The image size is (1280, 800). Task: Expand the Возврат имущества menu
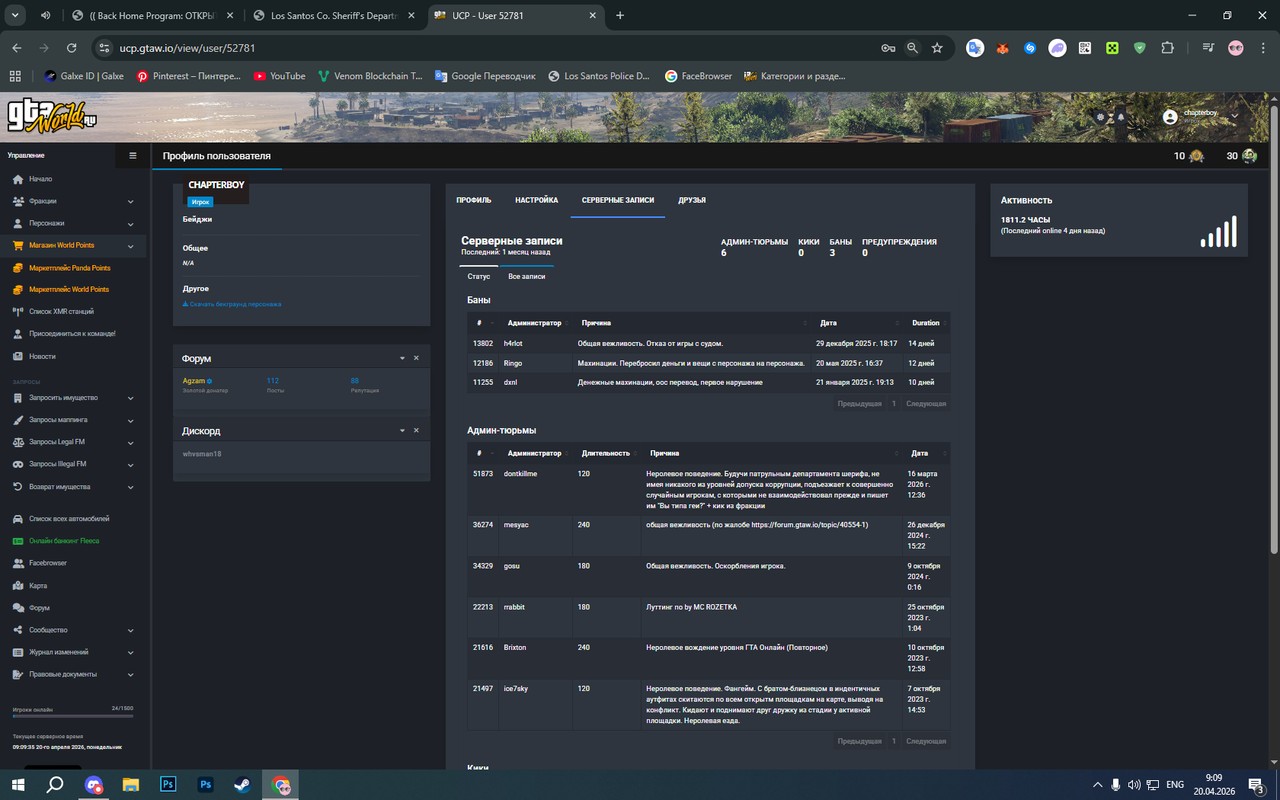[131, 487]
